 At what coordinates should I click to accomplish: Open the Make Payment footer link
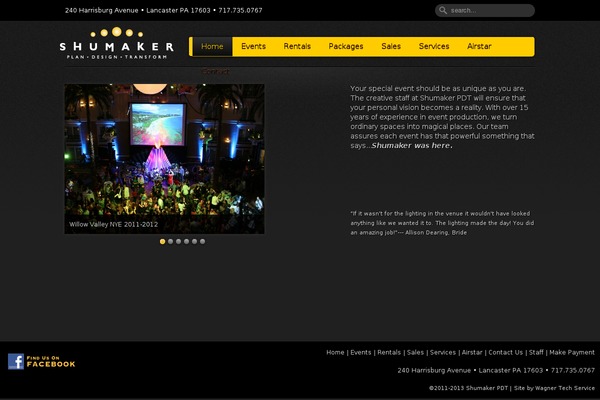[x=572, y=353]
